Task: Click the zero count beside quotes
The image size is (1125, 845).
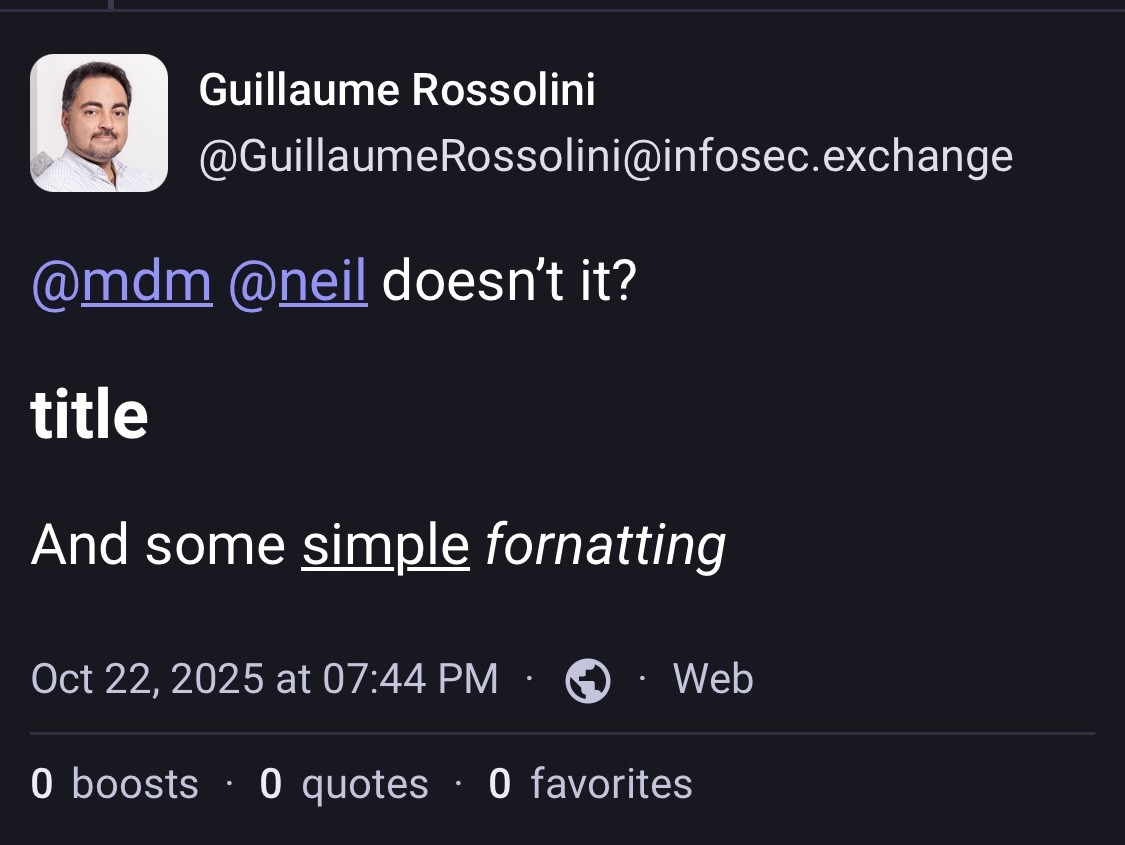Action: [270, 784]
